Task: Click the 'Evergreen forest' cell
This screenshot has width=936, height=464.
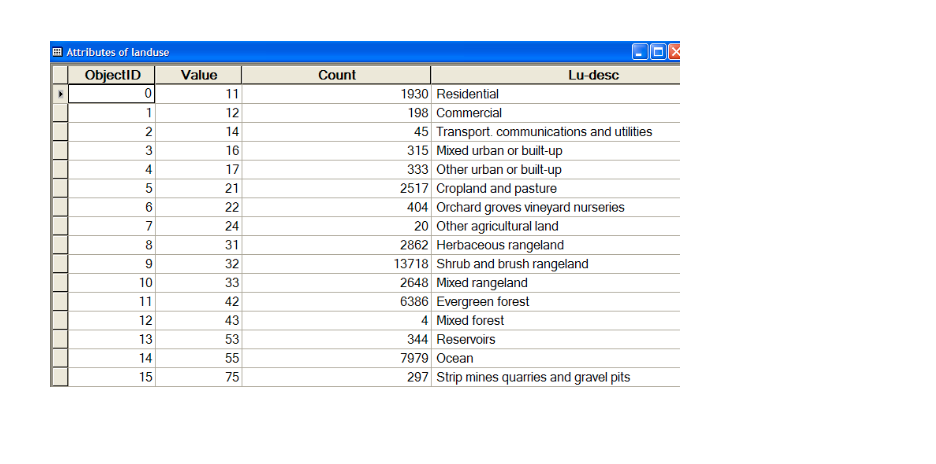Action: click(x=556, y=302)
